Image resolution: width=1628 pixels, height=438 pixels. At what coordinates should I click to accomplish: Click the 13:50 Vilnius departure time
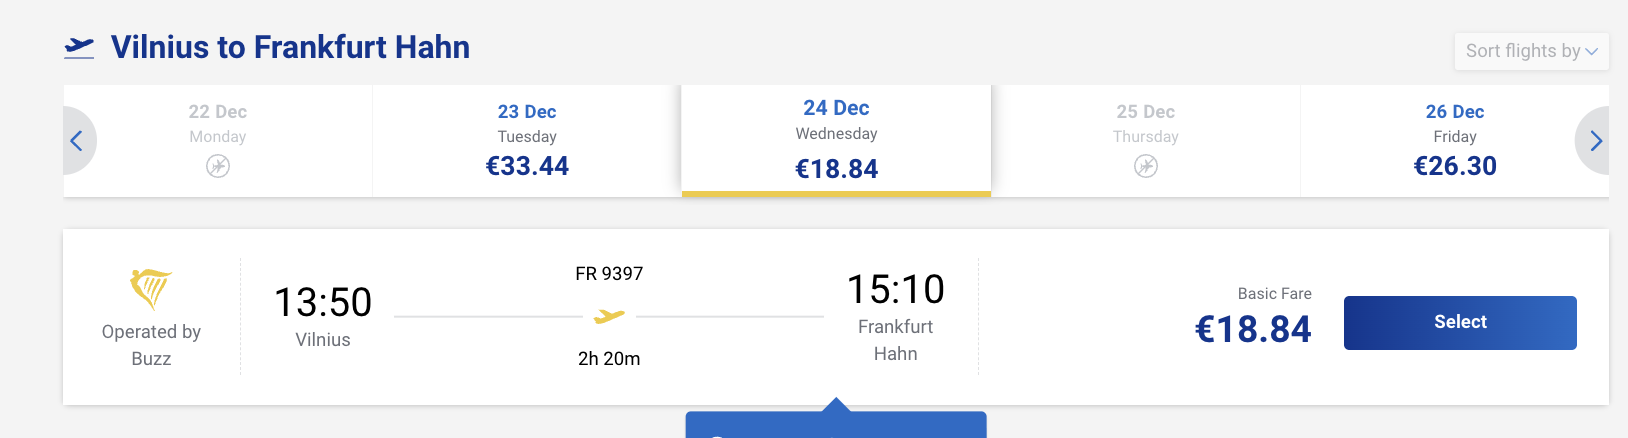[x=323, y=303]
